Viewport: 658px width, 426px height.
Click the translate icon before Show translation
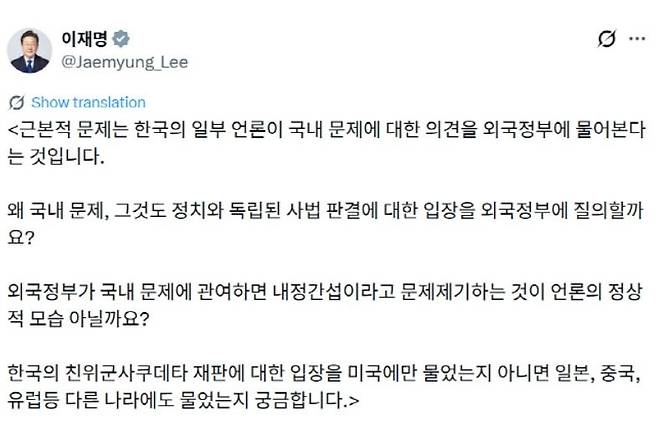16,103
